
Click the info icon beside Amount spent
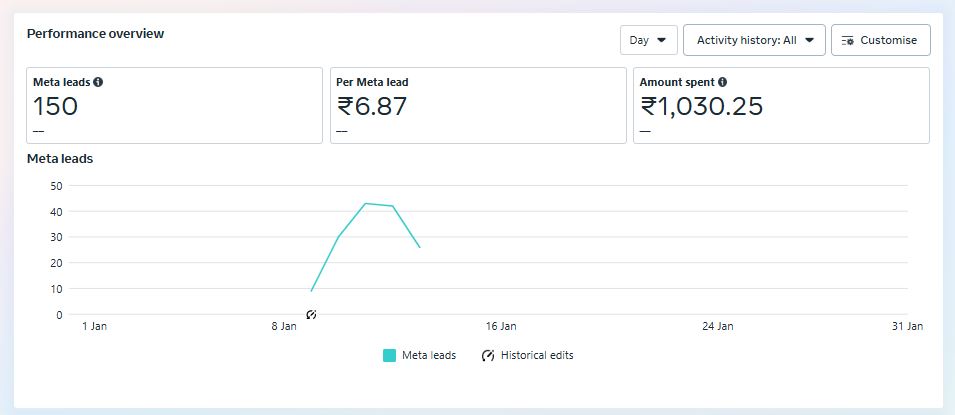click(x=722, y=82)
